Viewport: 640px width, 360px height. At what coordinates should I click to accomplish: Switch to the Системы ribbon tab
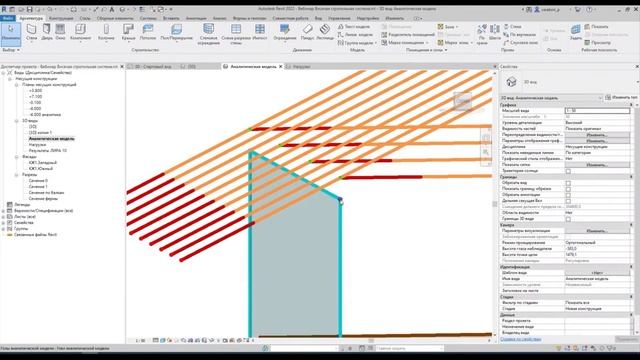[x=148, y=18]
